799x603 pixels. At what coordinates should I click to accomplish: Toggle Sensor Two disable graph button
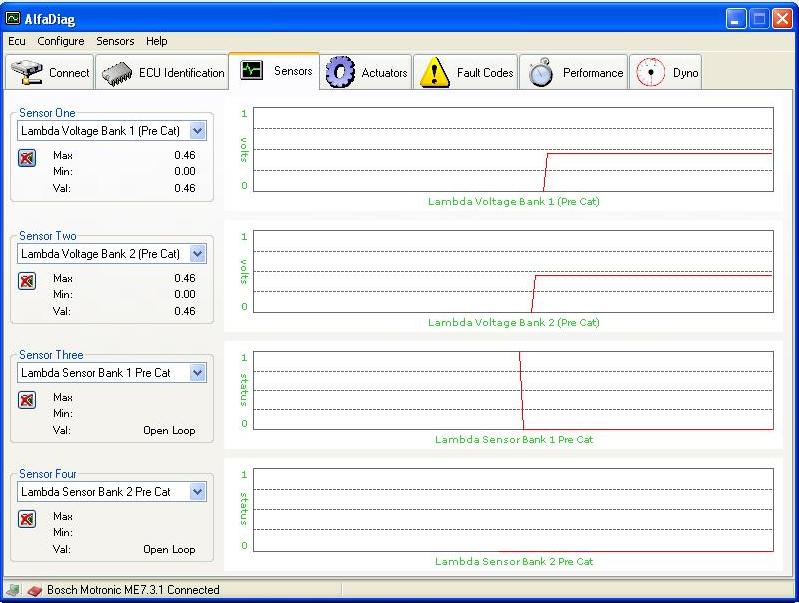[27, 281]
